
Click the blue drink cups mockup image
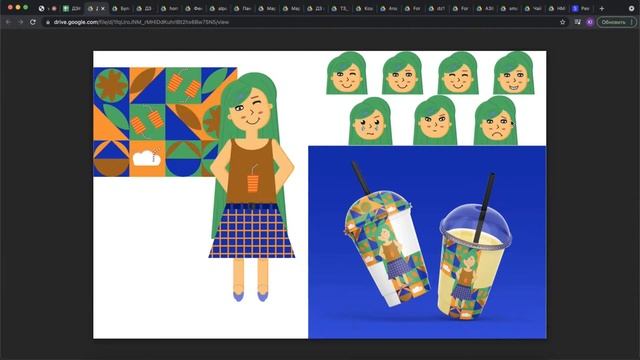click(427, 242)
